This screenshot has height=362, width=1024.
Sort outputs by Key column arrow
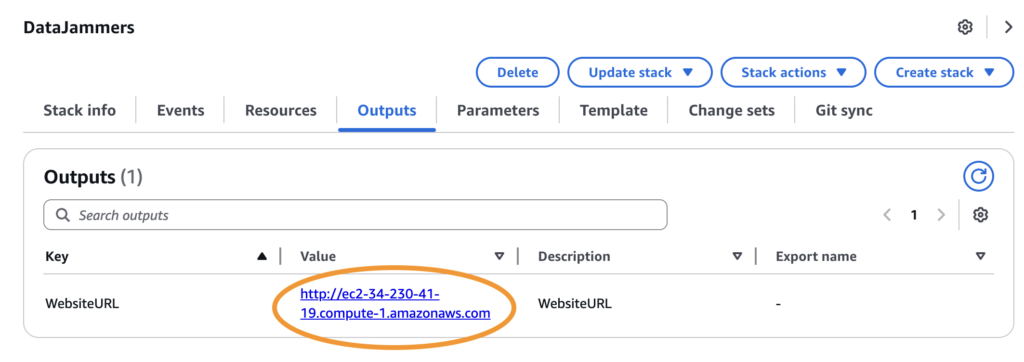[x=262, y=257]
